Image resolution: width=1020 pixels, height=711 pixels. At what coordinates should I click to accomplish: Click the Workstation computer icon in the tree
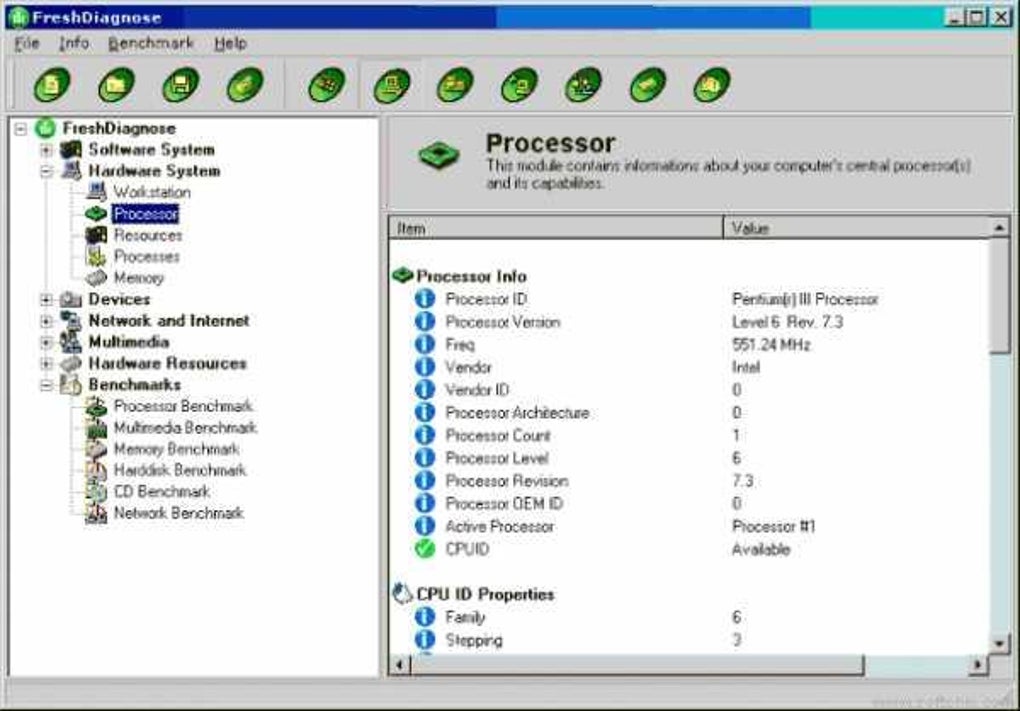[x=96, y=192]
